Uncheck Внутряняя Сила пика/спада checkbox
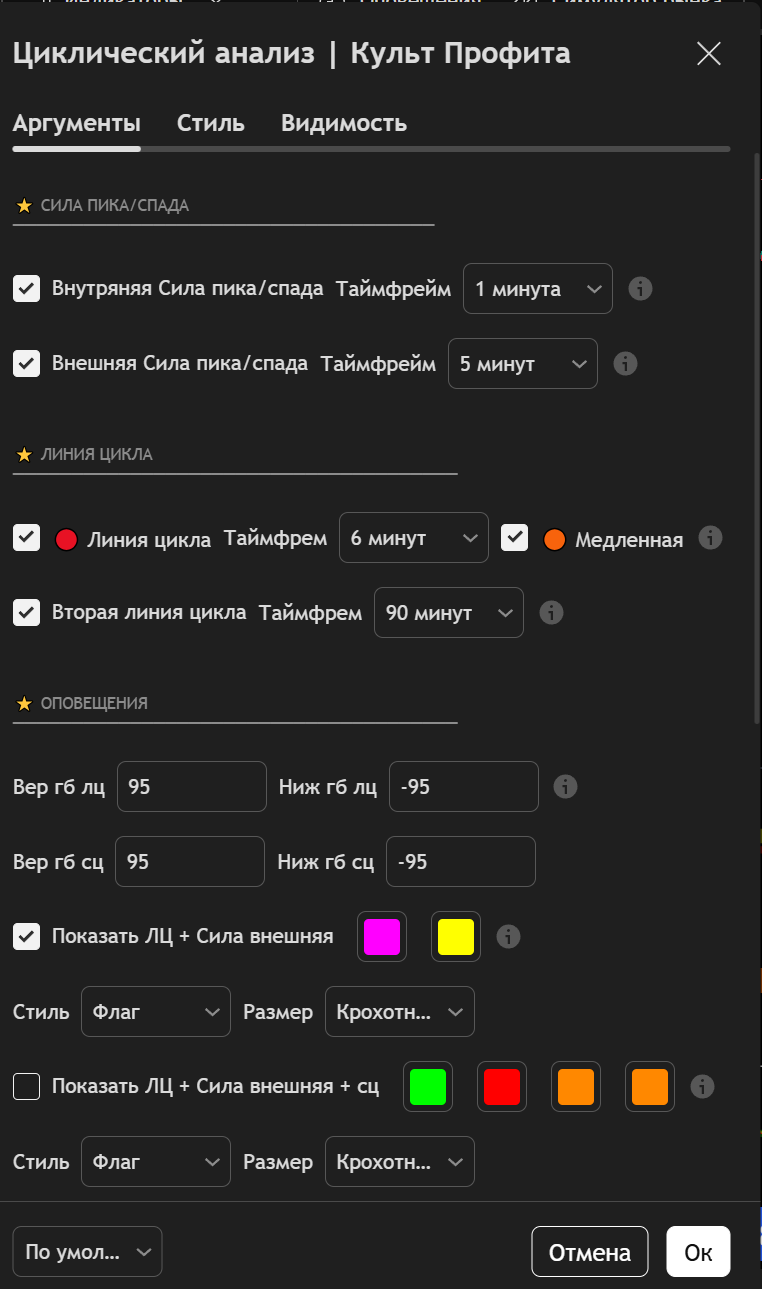The width and height of the screenshot is (762, 1289). point(26,289)
